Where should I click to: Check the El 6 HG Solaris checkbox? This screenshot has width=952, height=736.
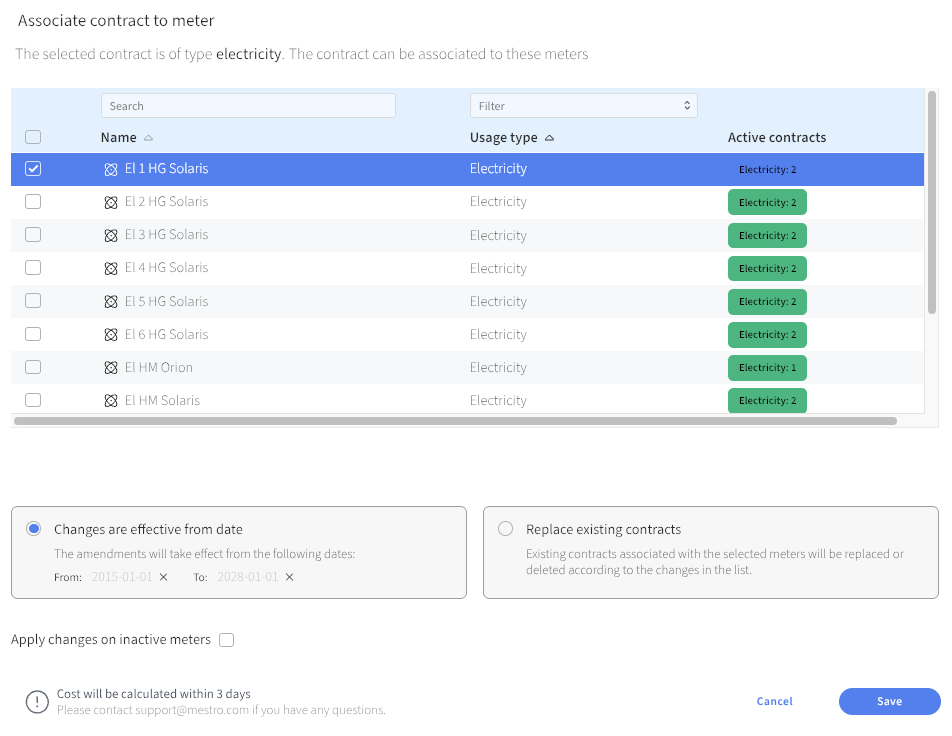click(x=33, y=334)
